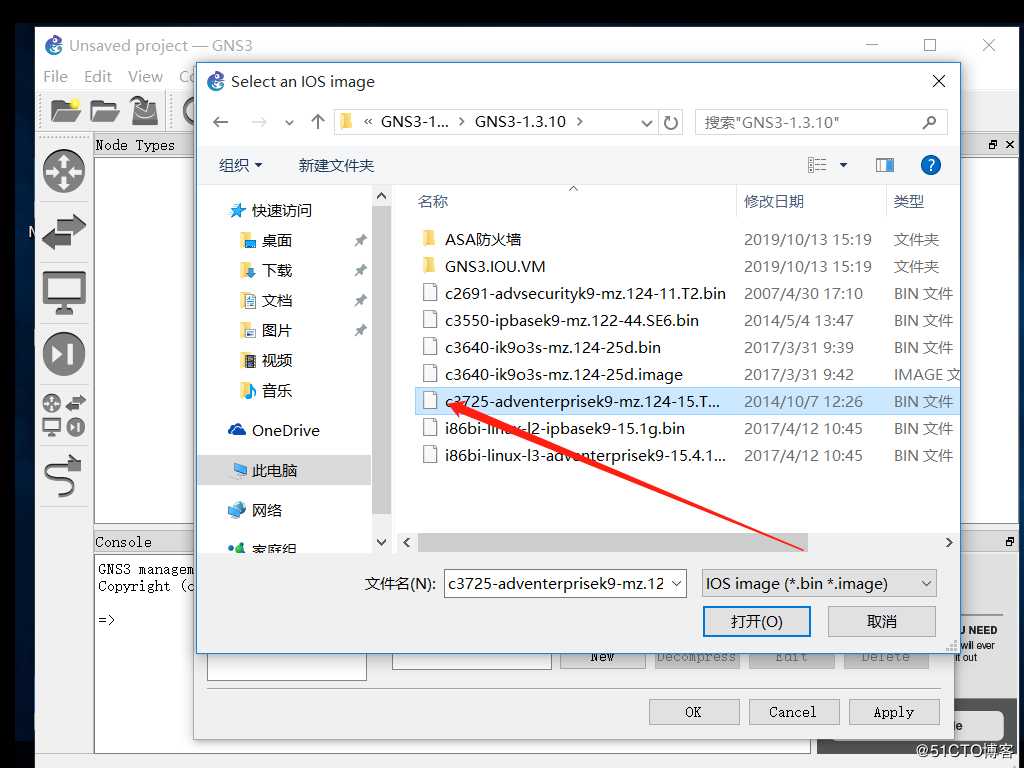Click 取消 button
This screenshot has height=768, width=1024.
click(x=882, y=621)
